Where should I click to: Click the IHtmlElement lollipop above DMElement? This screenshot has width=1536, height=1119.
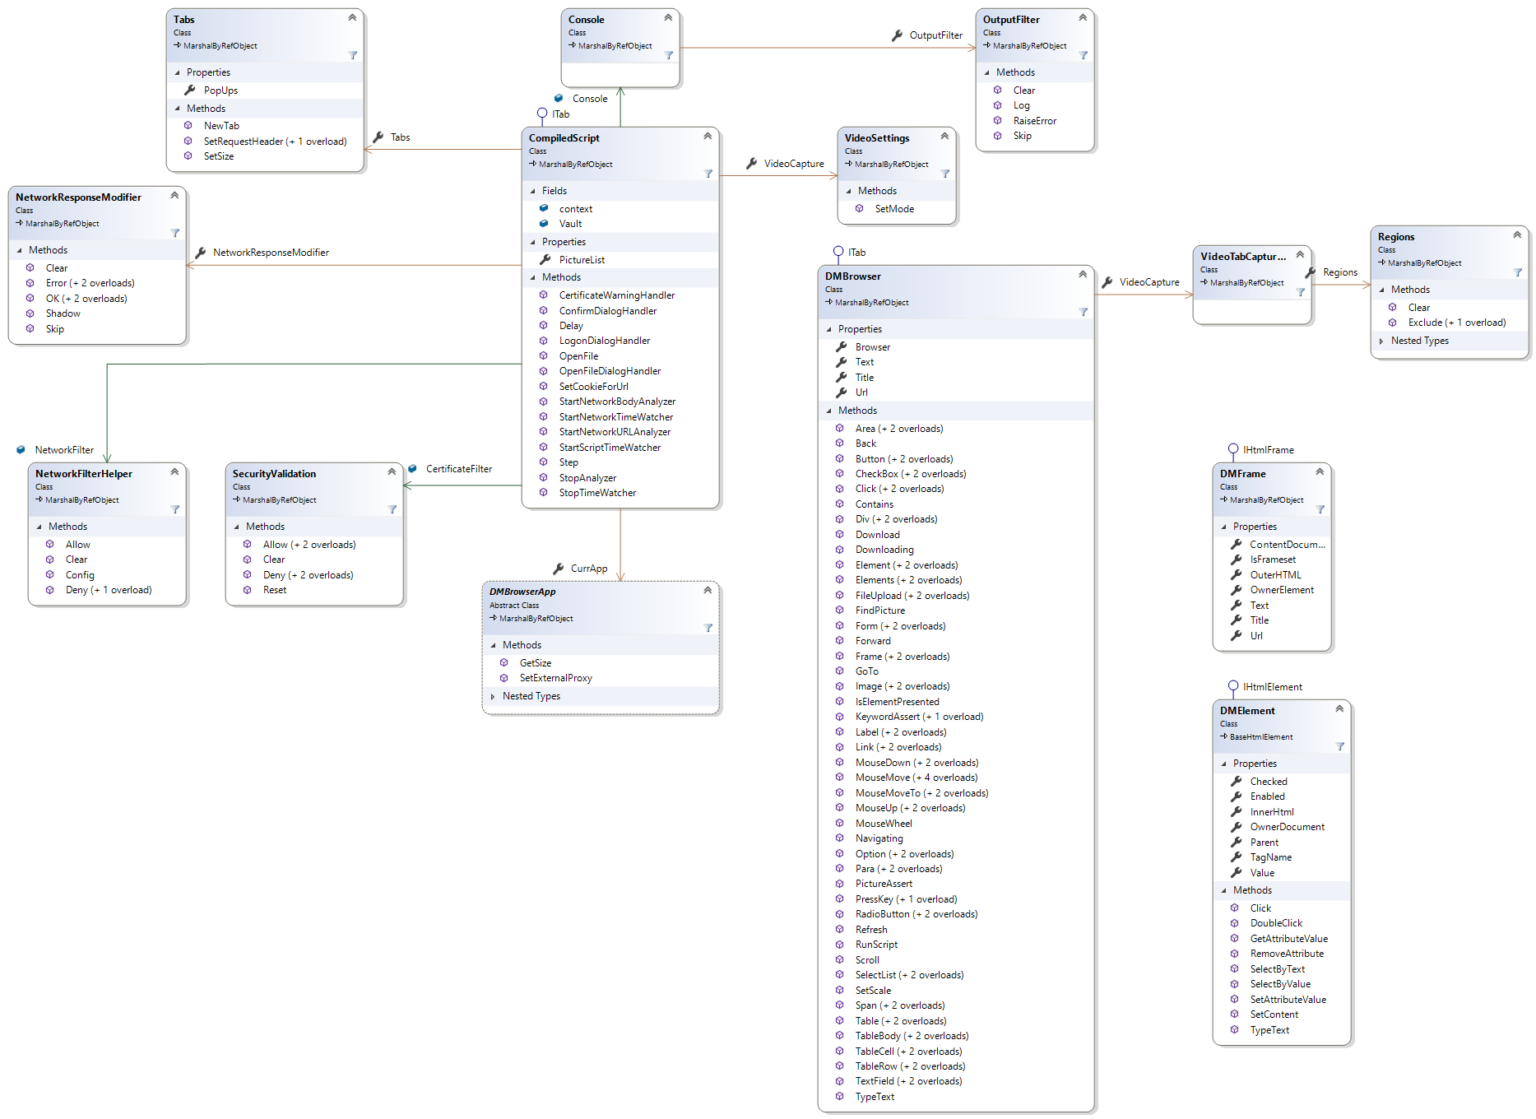1233,687
